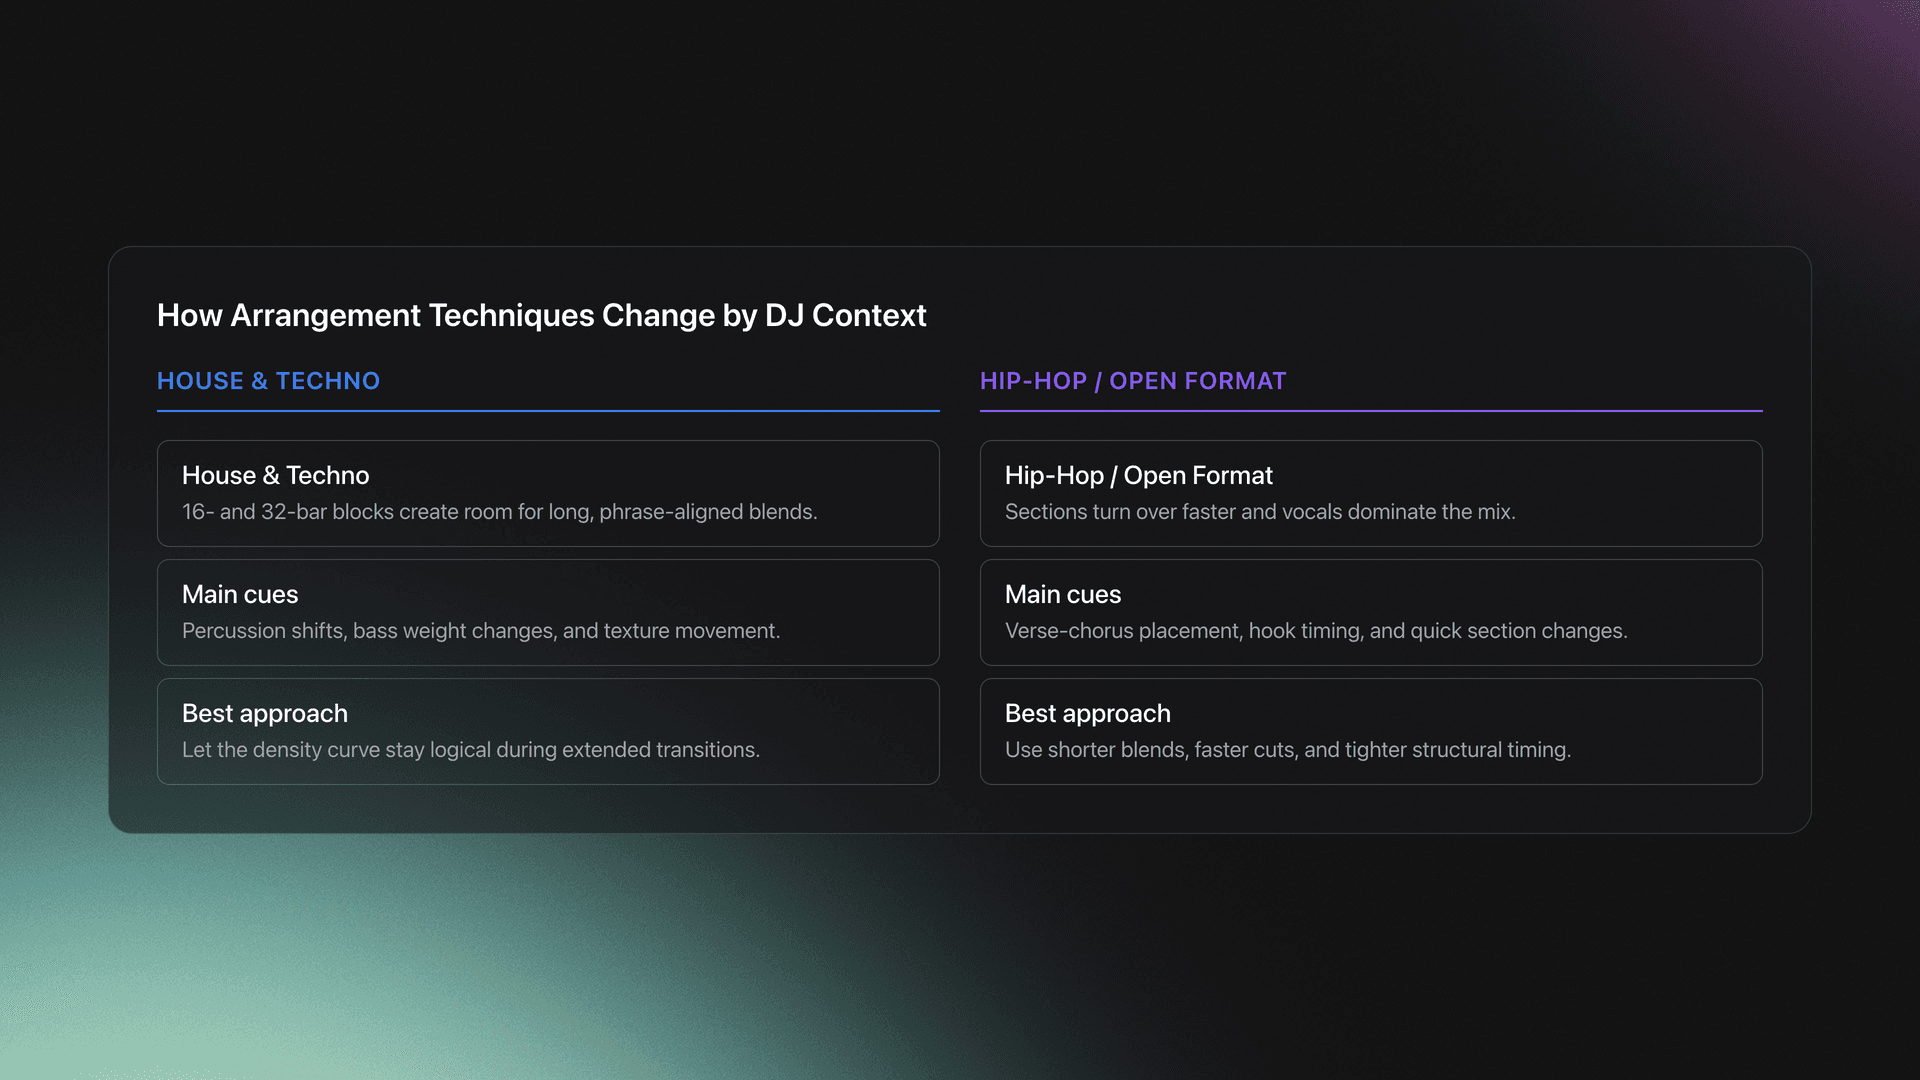Select the Main cues card under Hip-Hop

(1371, 612)
